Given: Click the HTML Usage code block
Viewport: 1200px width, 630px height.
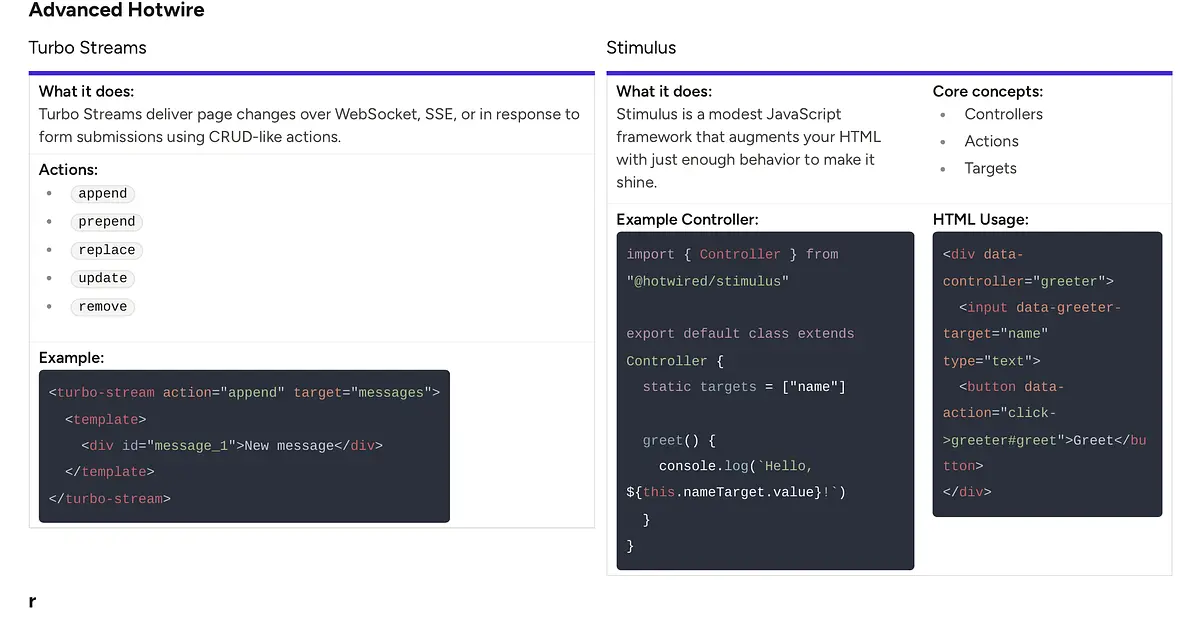Looking at the screenshot, I should (1047, 374).
